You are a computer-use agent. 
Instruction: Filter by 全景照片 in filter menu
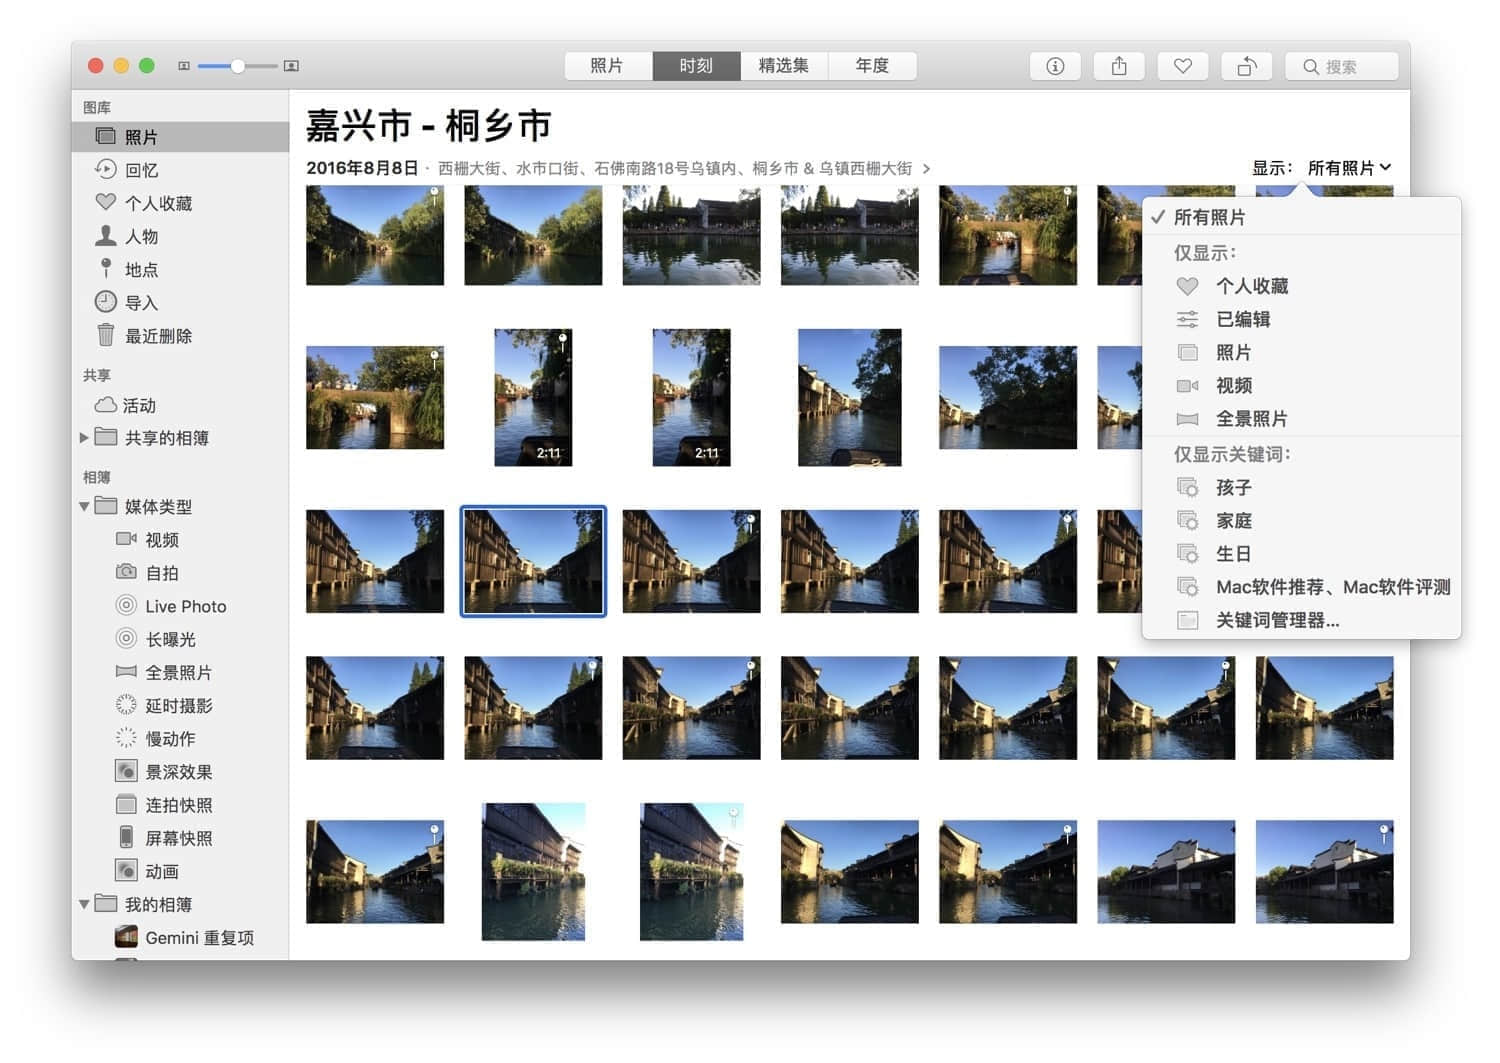1301,418
